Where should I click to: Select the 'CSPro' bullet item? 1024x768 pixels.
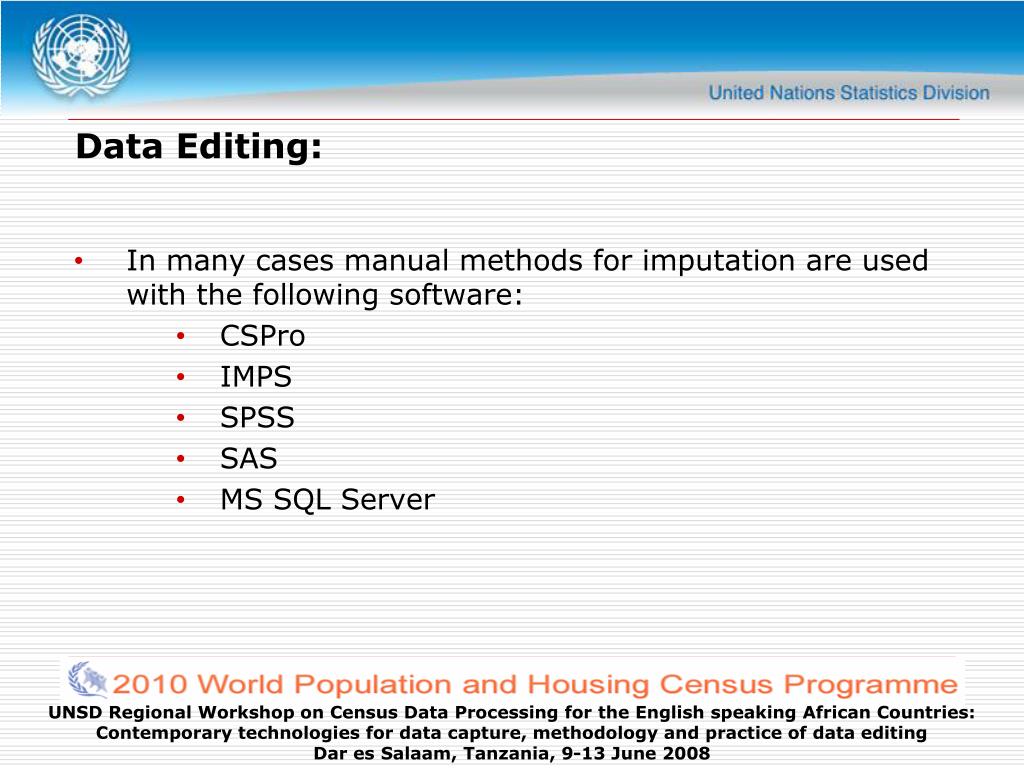263,336
